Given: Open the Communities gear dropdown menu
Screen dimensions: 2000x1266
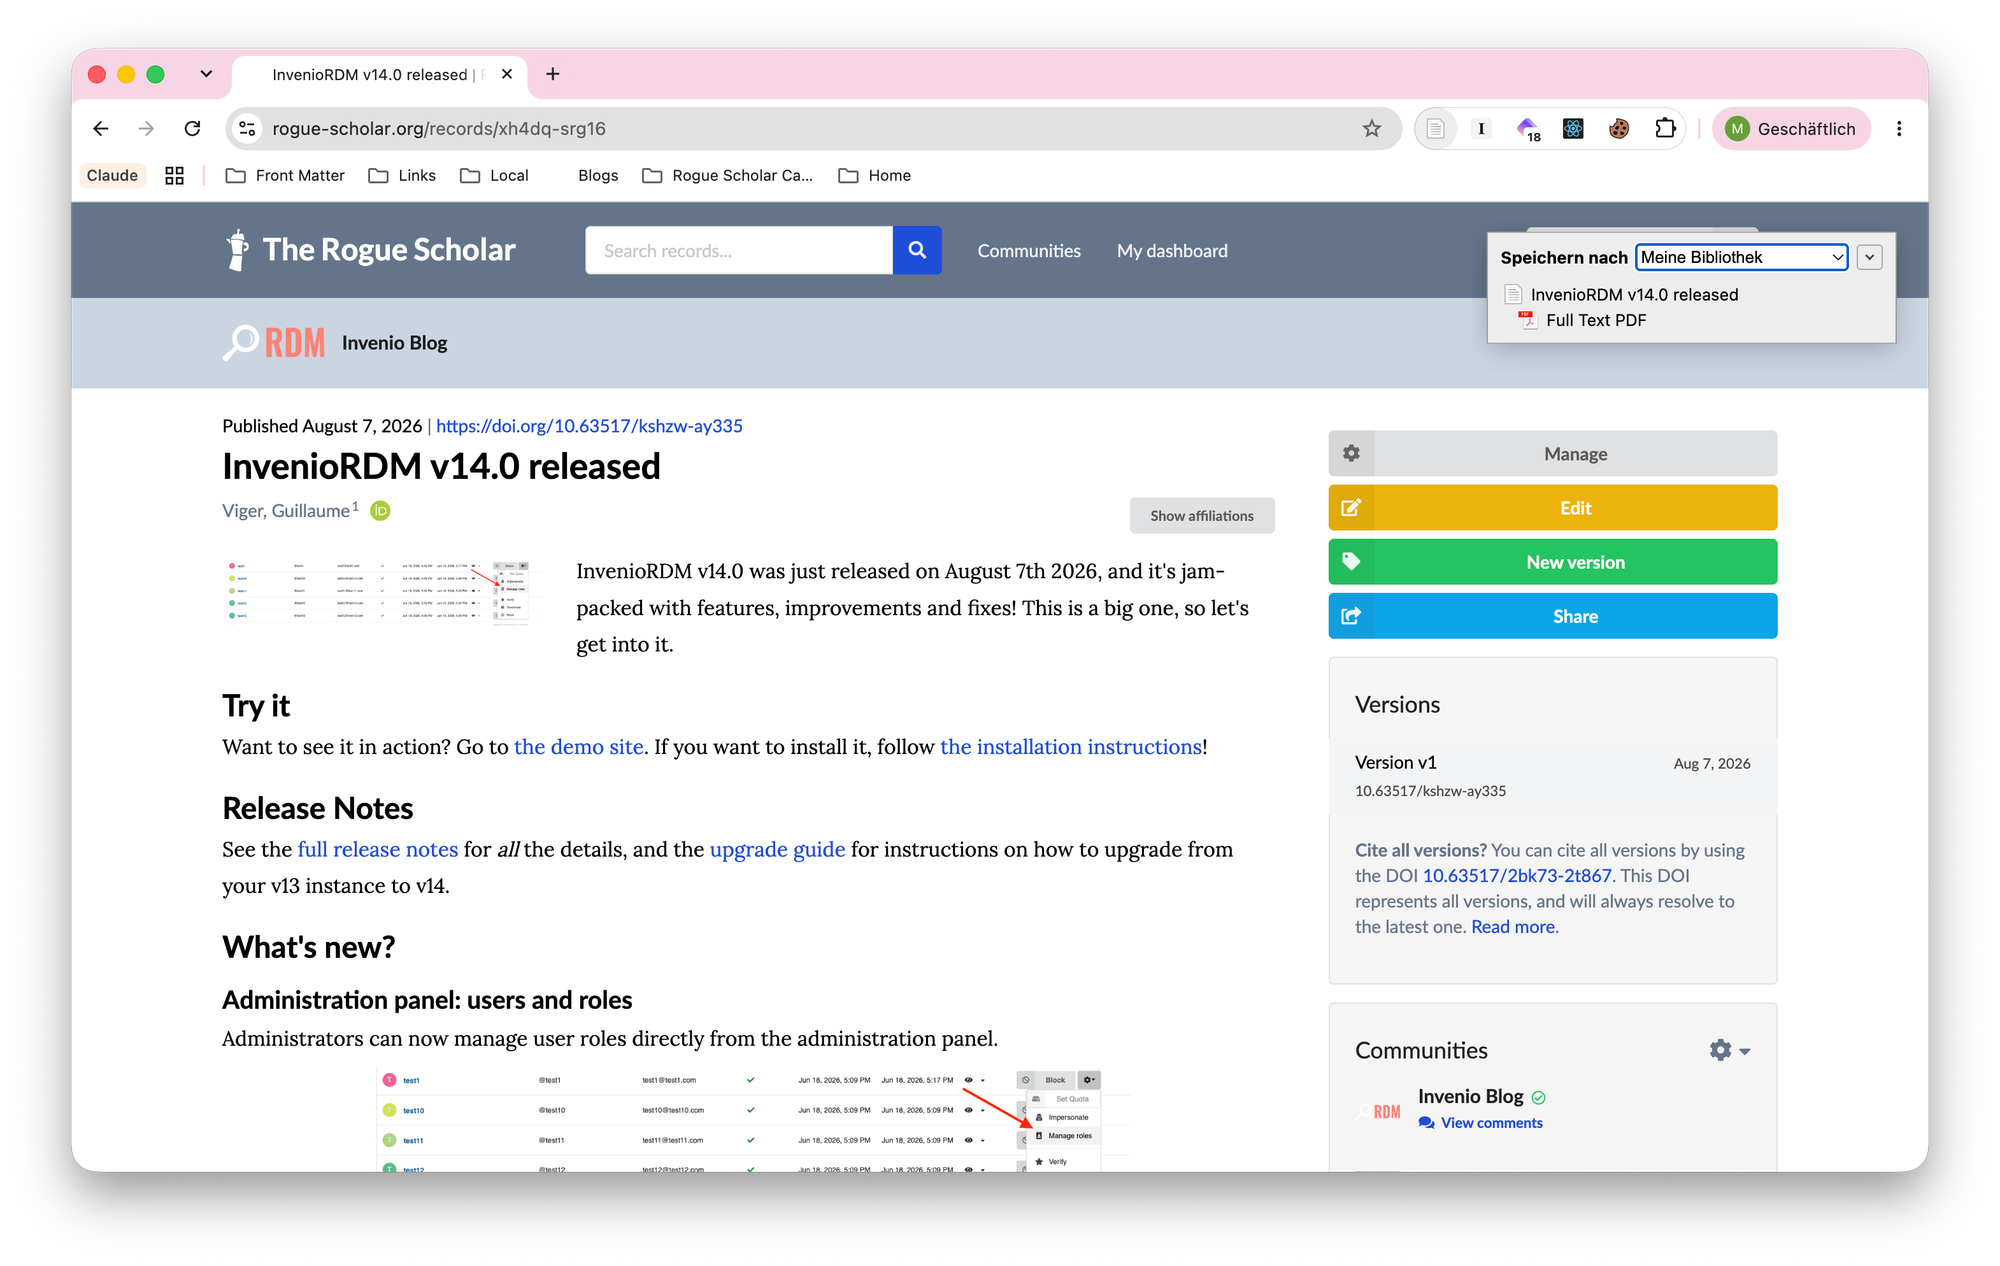Looking at the screenshot, I should pyautogui.click(x=1729, y=1050).
